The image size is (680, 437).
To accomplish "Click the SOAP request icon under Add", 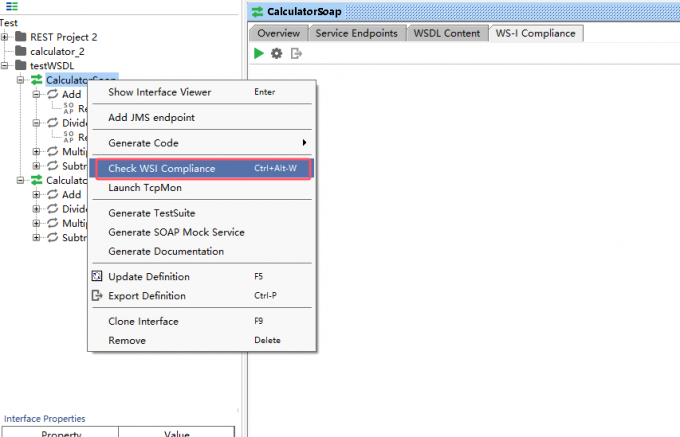I will click(x=69, y=108).
